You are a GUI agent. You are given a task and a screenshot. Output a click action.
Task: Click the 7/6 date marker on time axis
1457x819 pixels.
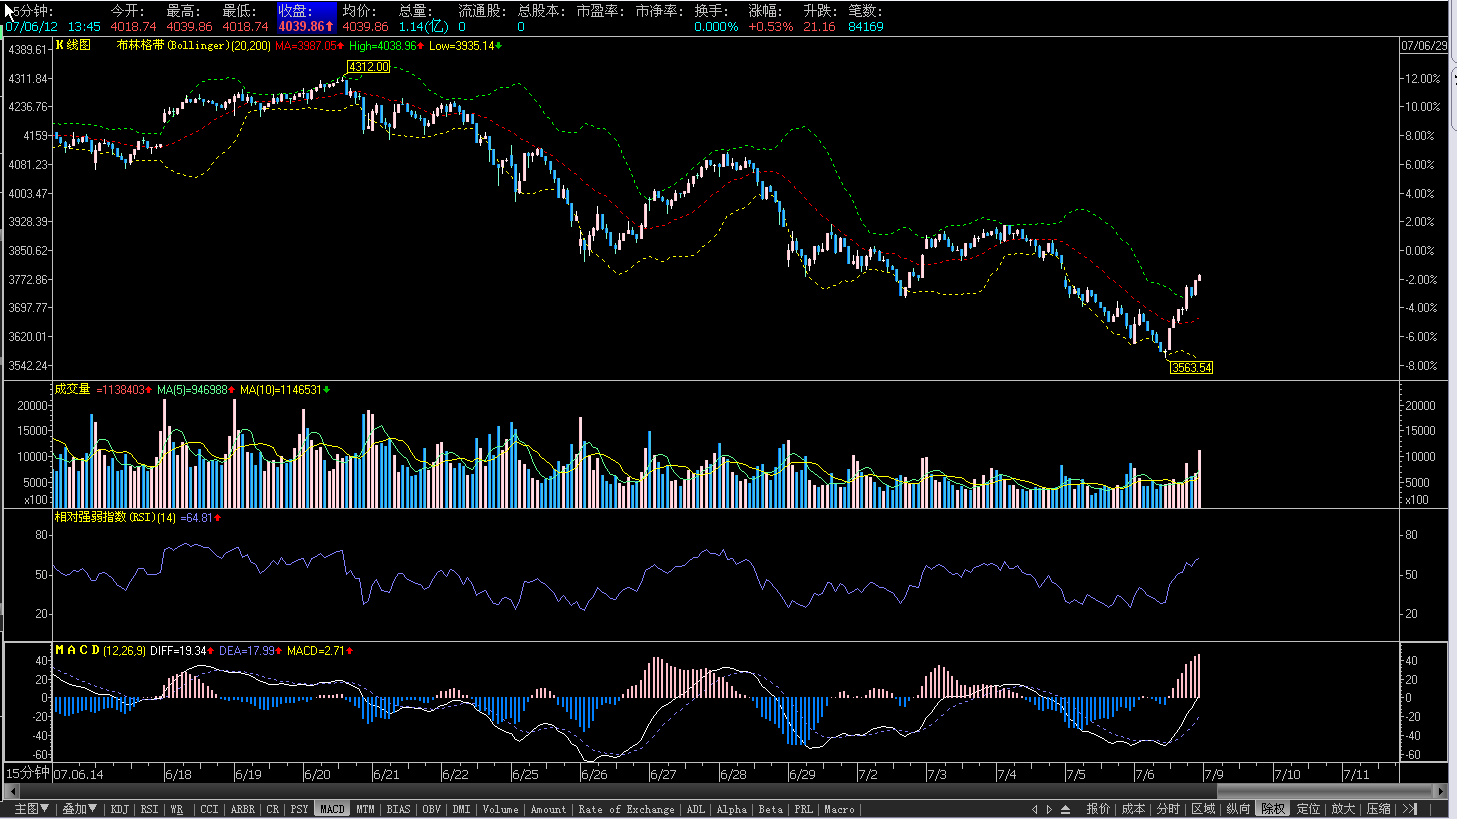click(1145, 774)
